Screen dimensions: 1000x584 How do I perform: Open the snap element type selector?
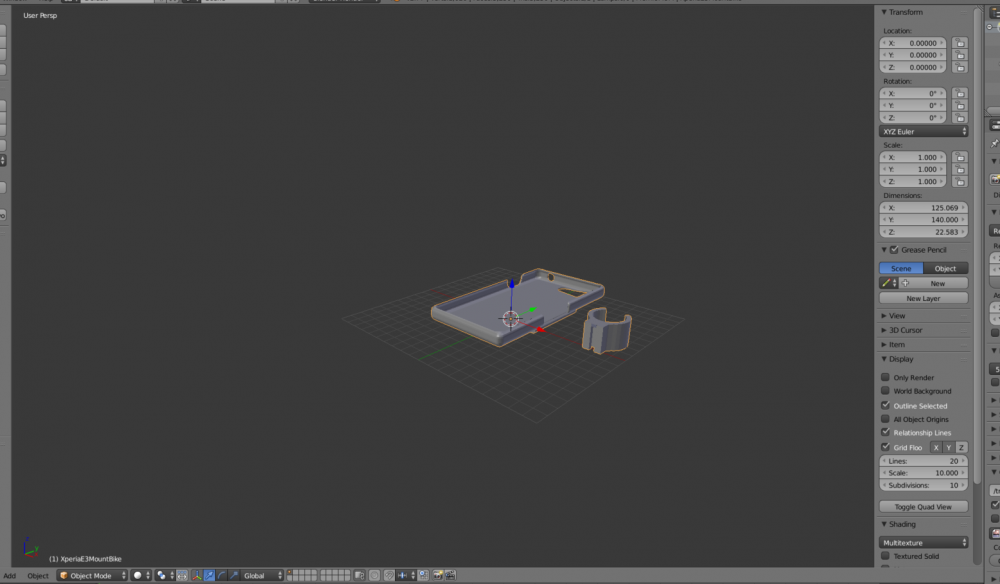(406, 576)
